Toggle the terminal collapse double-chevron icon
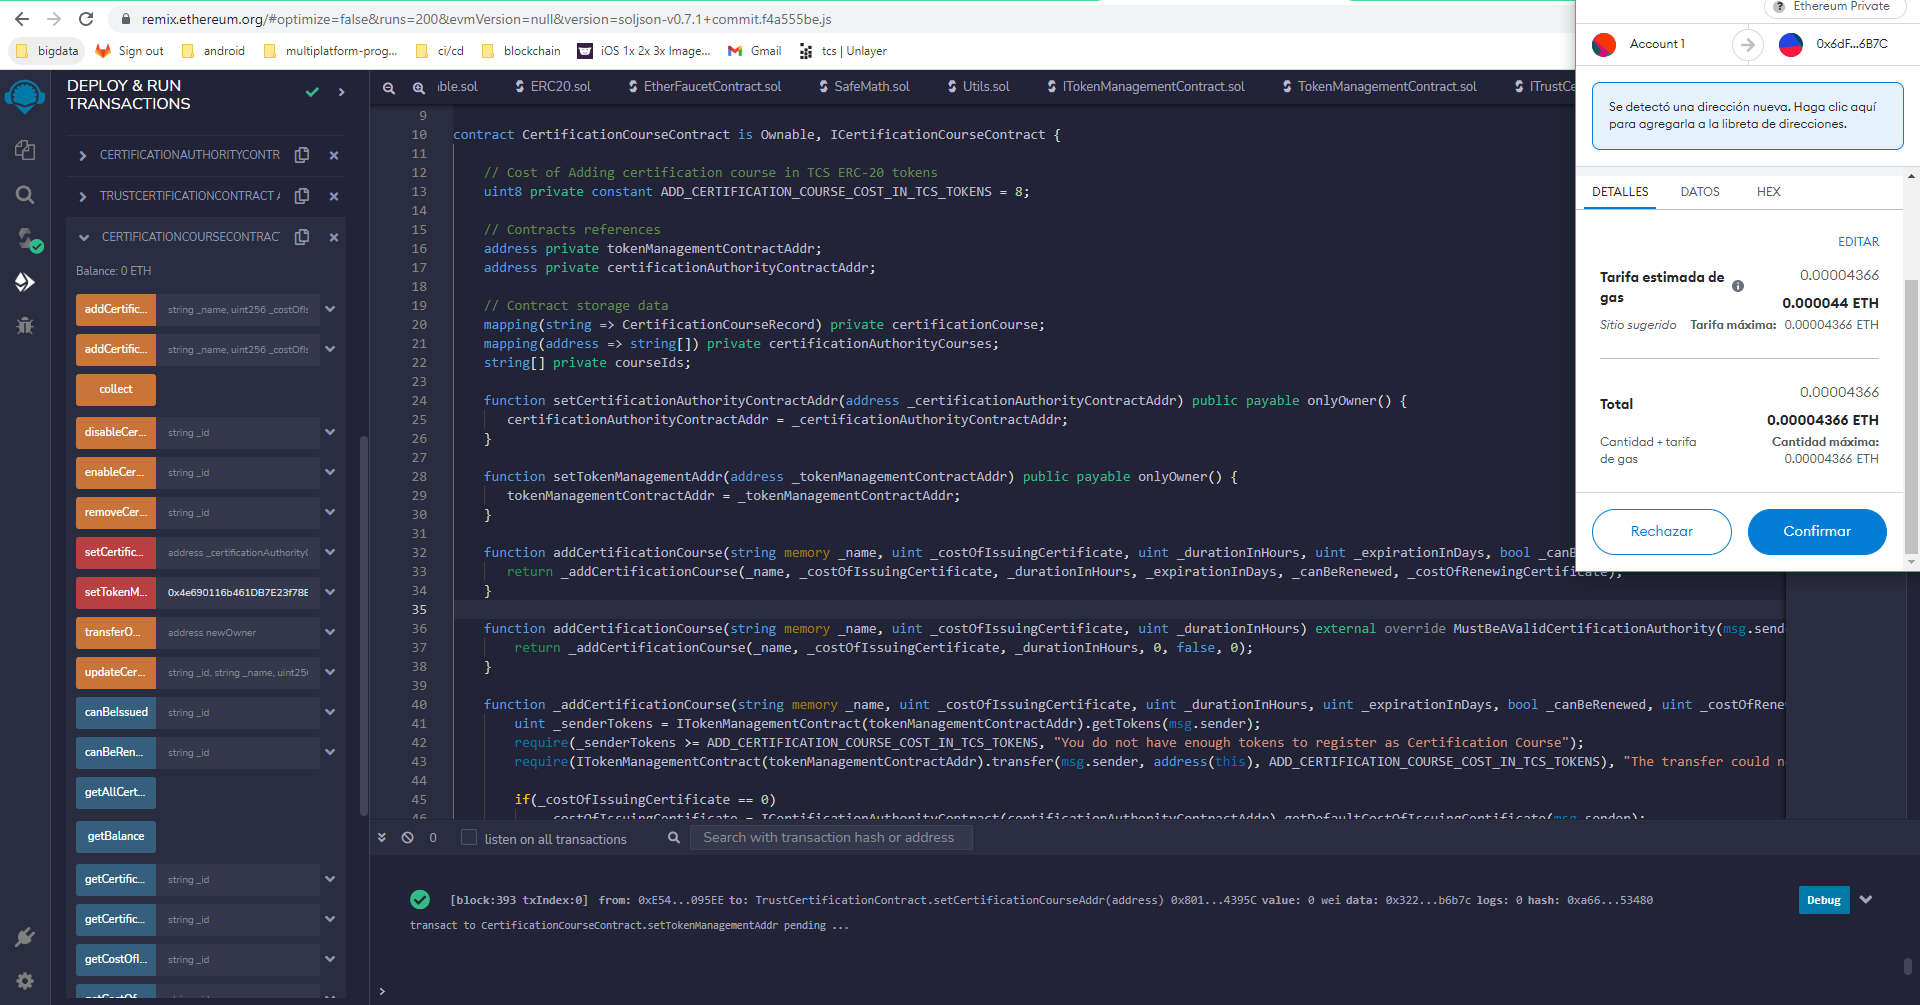Screen dimensions: 1920x1005 click(x=382, y=838)
